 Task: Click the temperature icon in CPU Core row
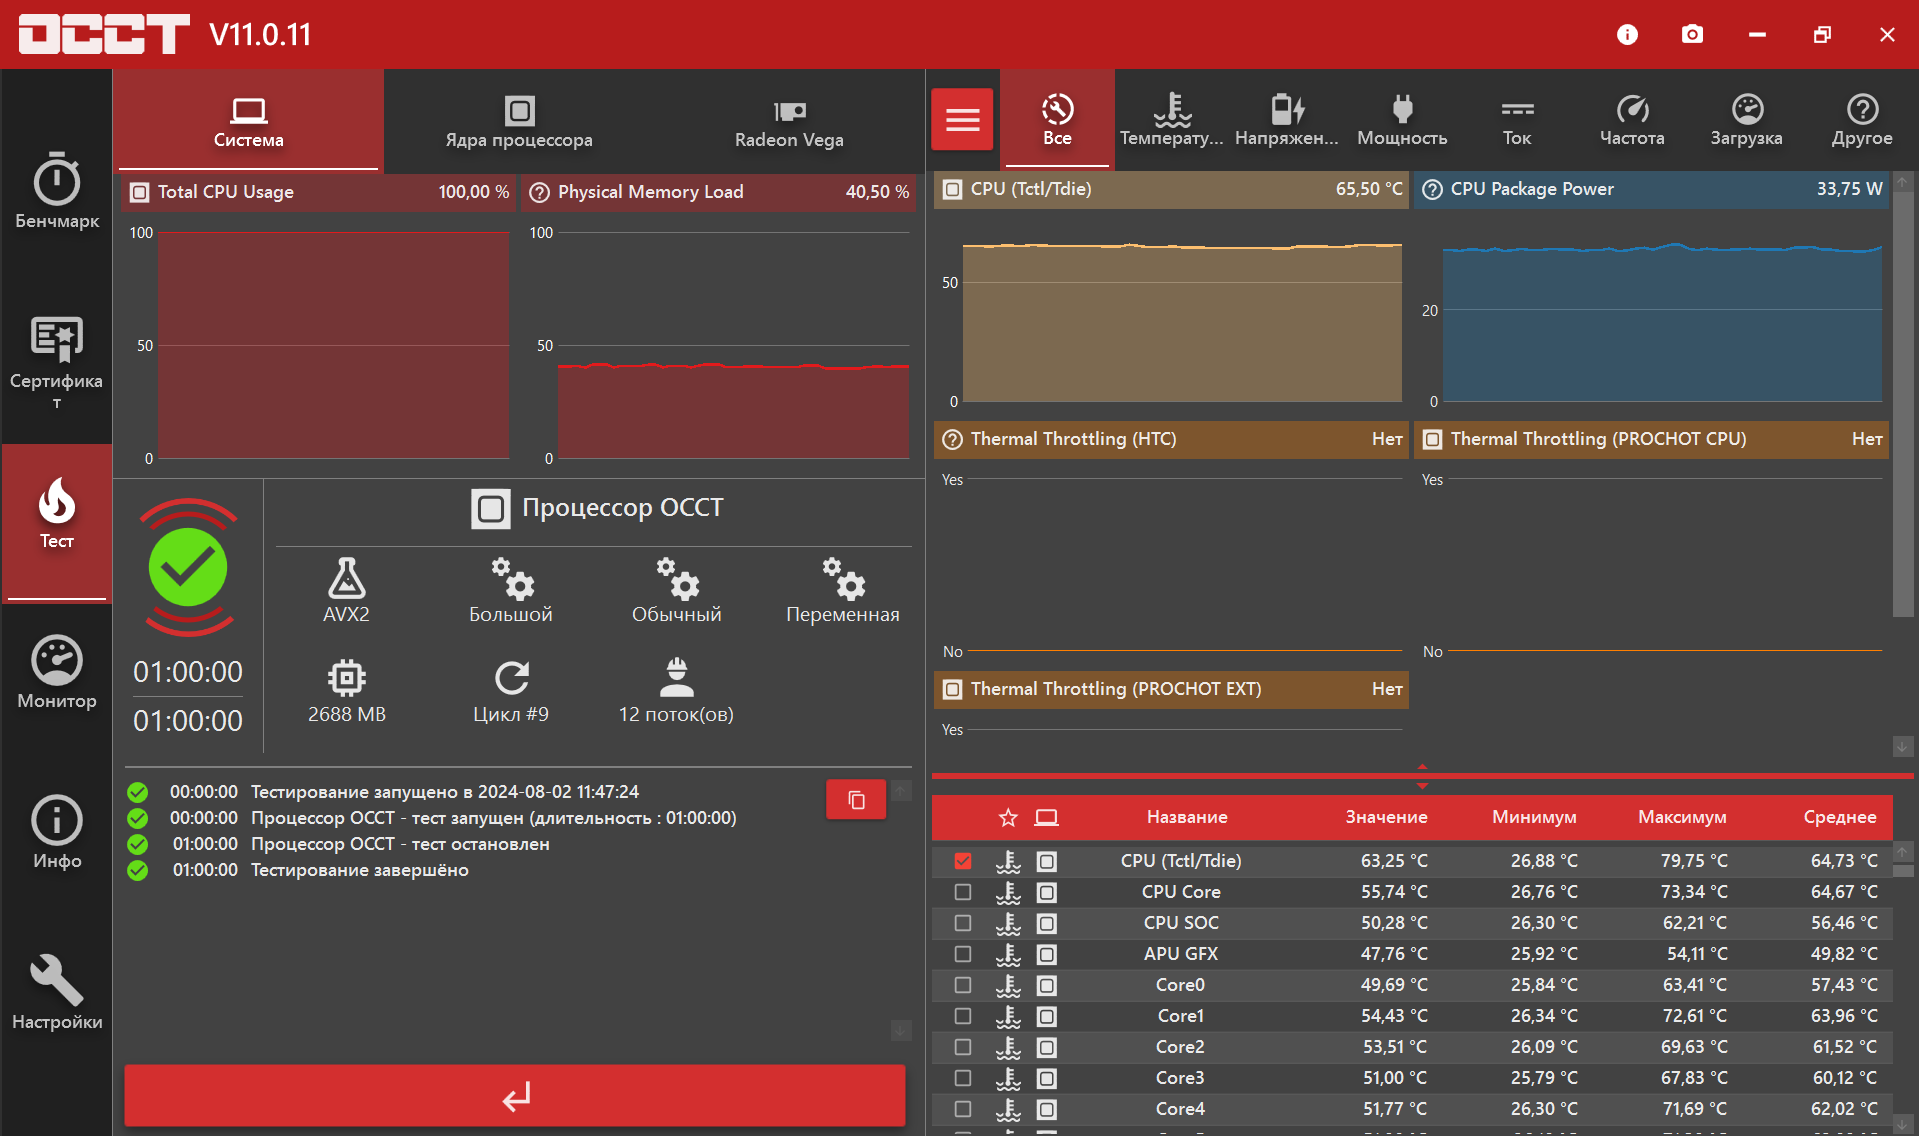1008,892
